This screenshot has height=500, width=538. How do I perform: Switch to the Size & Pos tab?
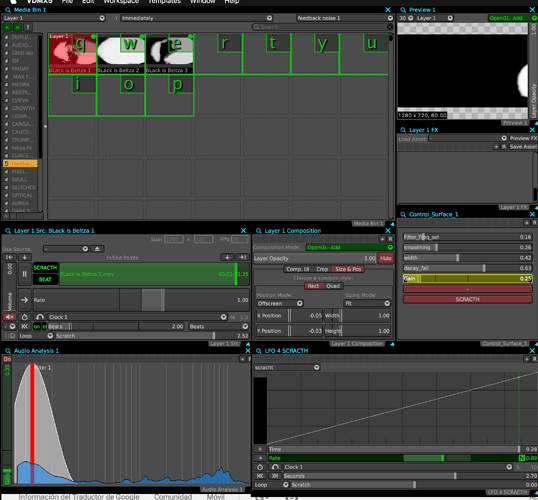348,269
